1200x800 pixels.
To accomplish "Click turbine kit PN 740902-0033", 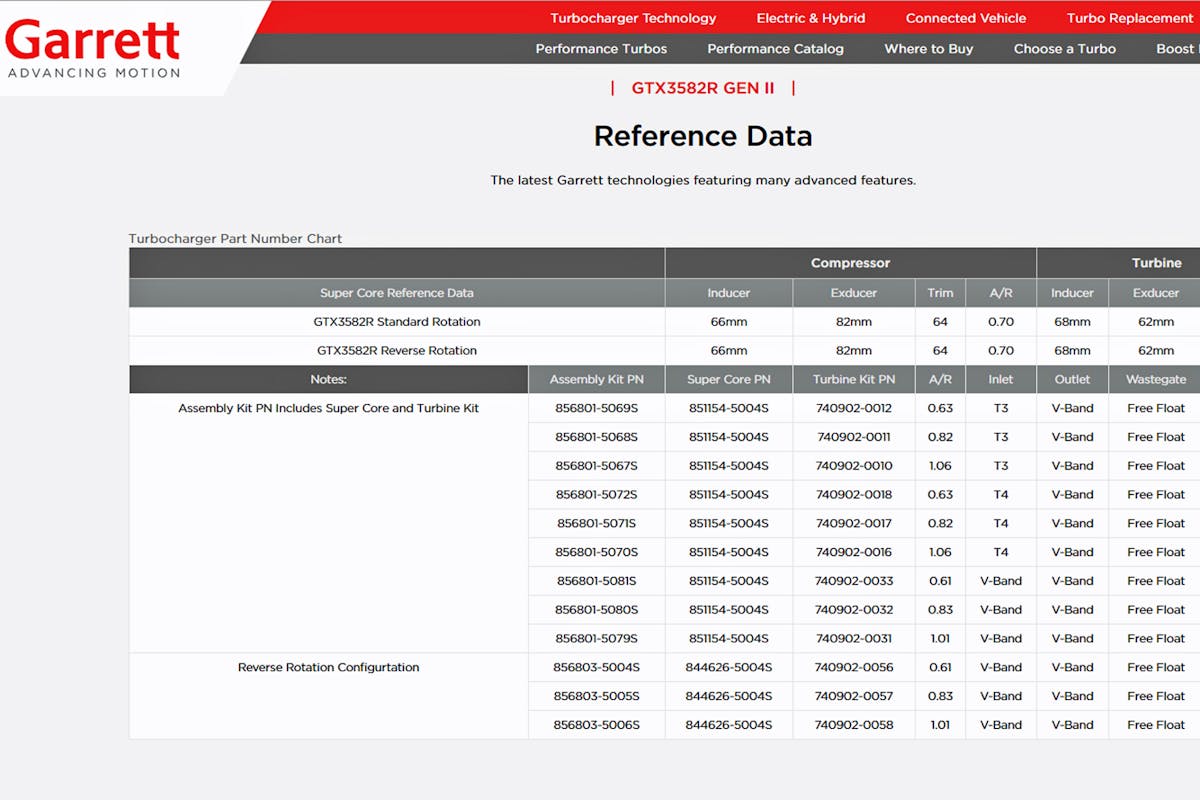I will pyautogui.click(x=853, y=581).
